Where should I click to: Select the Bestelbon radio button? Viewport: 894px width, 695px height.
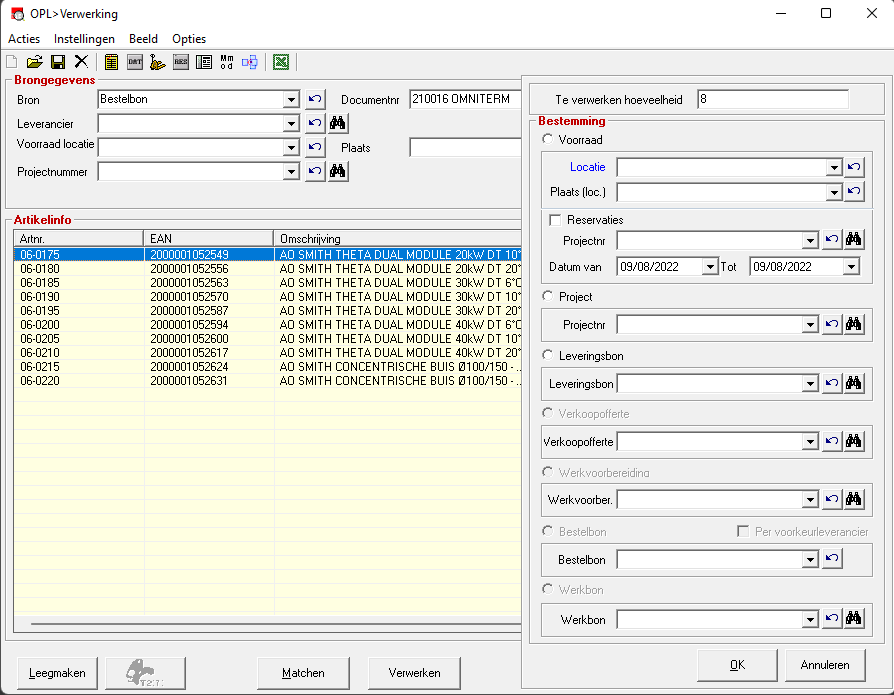548,531
